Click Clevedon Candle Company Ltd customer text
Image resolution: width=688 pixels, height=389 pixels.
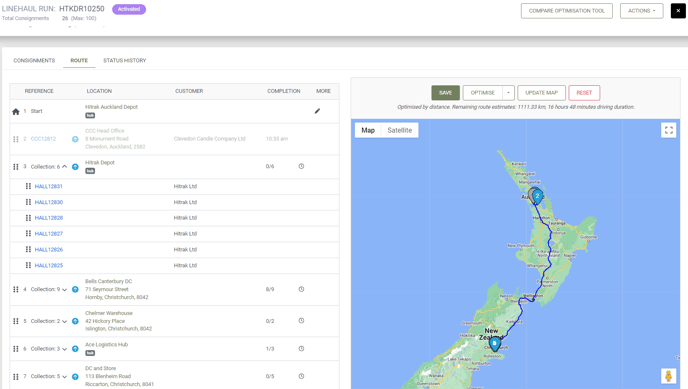pyautogui.click(x=210, y=139)
